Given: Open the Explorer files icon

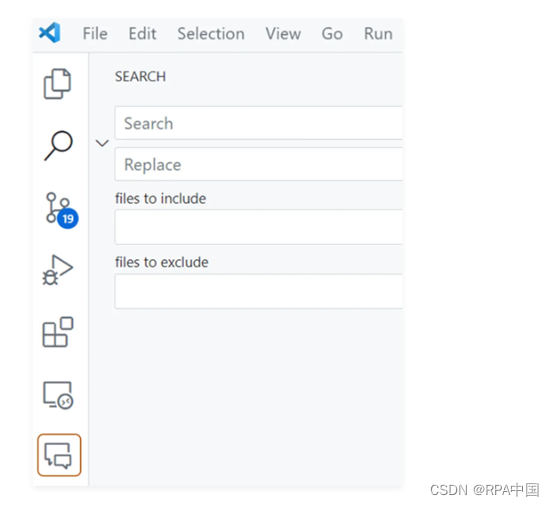Looking at the screenshot, I should tap(57, 84).
